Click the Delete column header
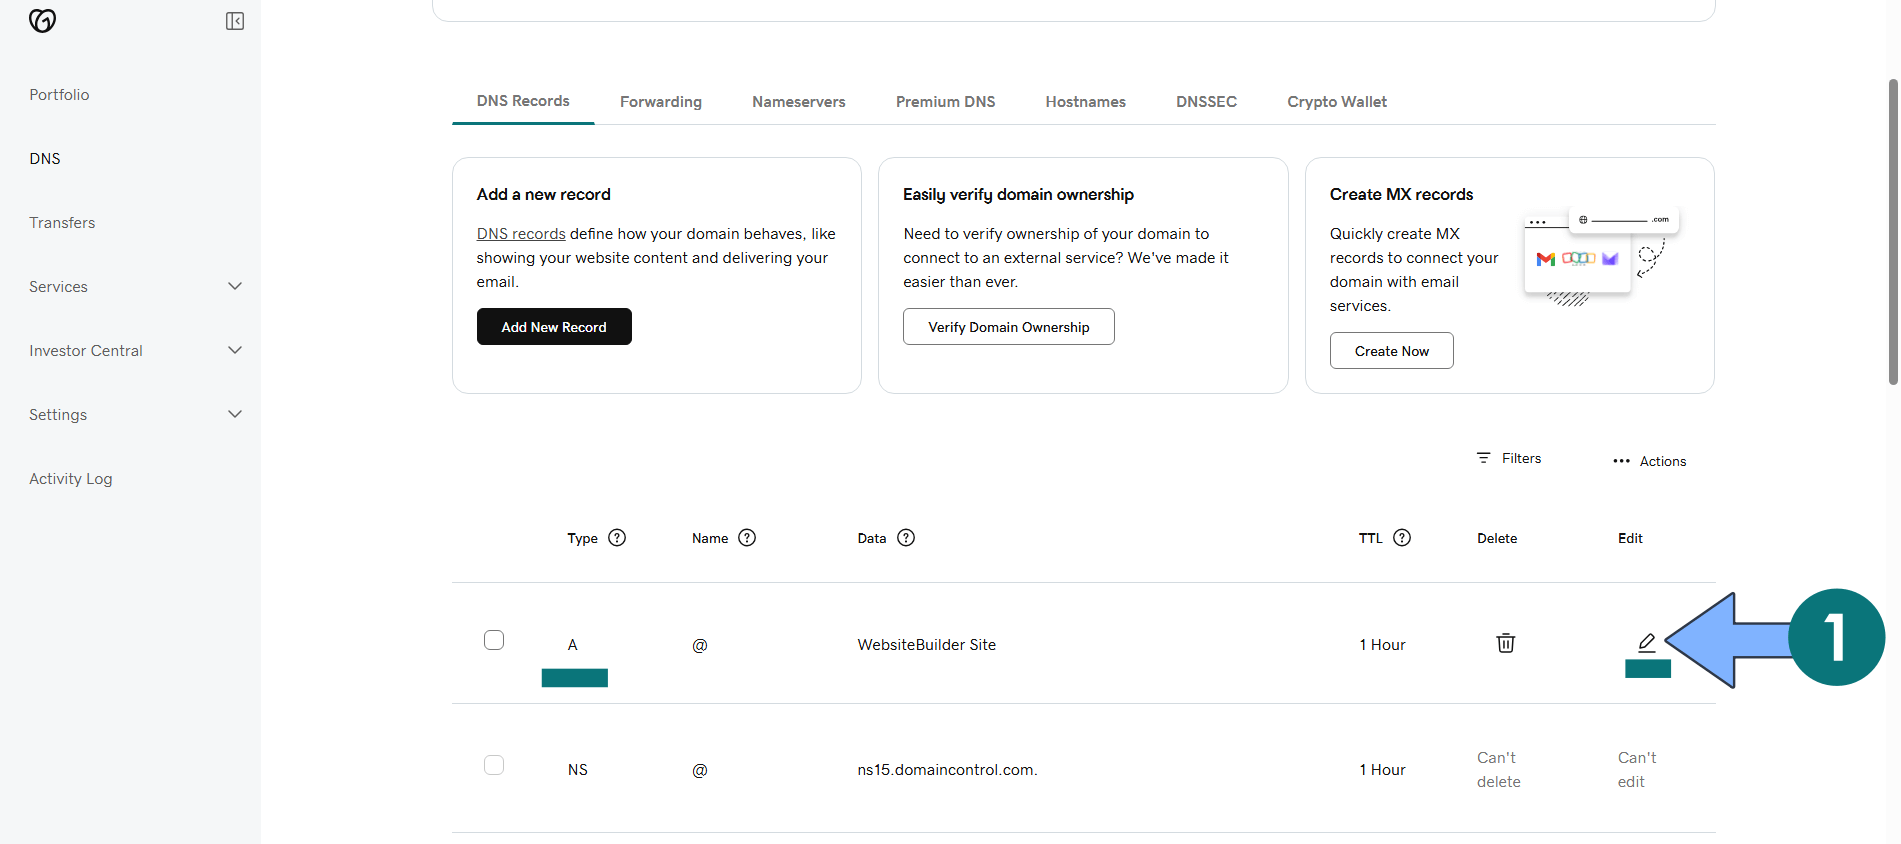Screen dimensions: 1901x844 [x=1497, y=538]
